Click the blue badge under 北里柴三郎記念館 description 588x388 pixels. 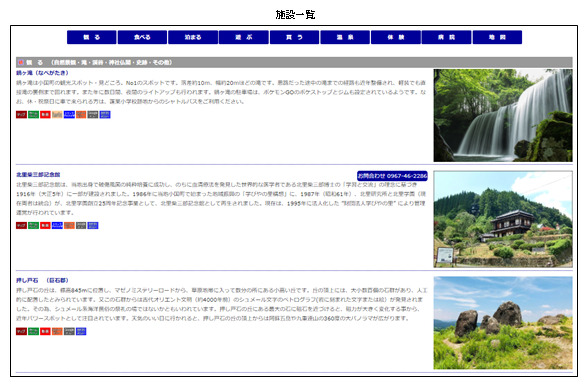(x=57, y=226)
